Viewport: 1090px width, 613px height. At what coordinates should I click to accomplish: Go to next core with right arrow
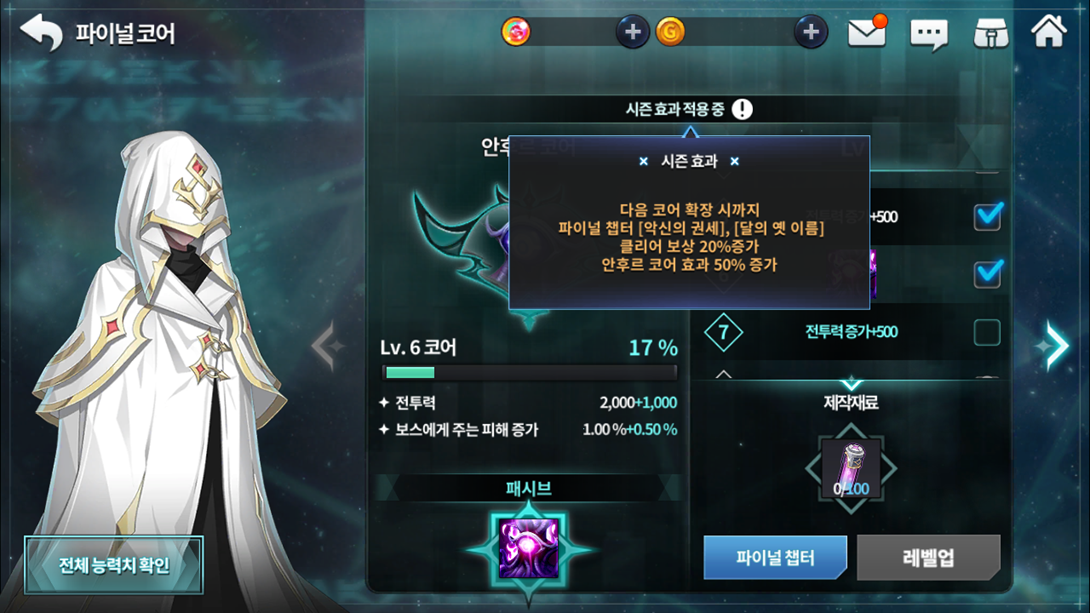[1055, 345]
